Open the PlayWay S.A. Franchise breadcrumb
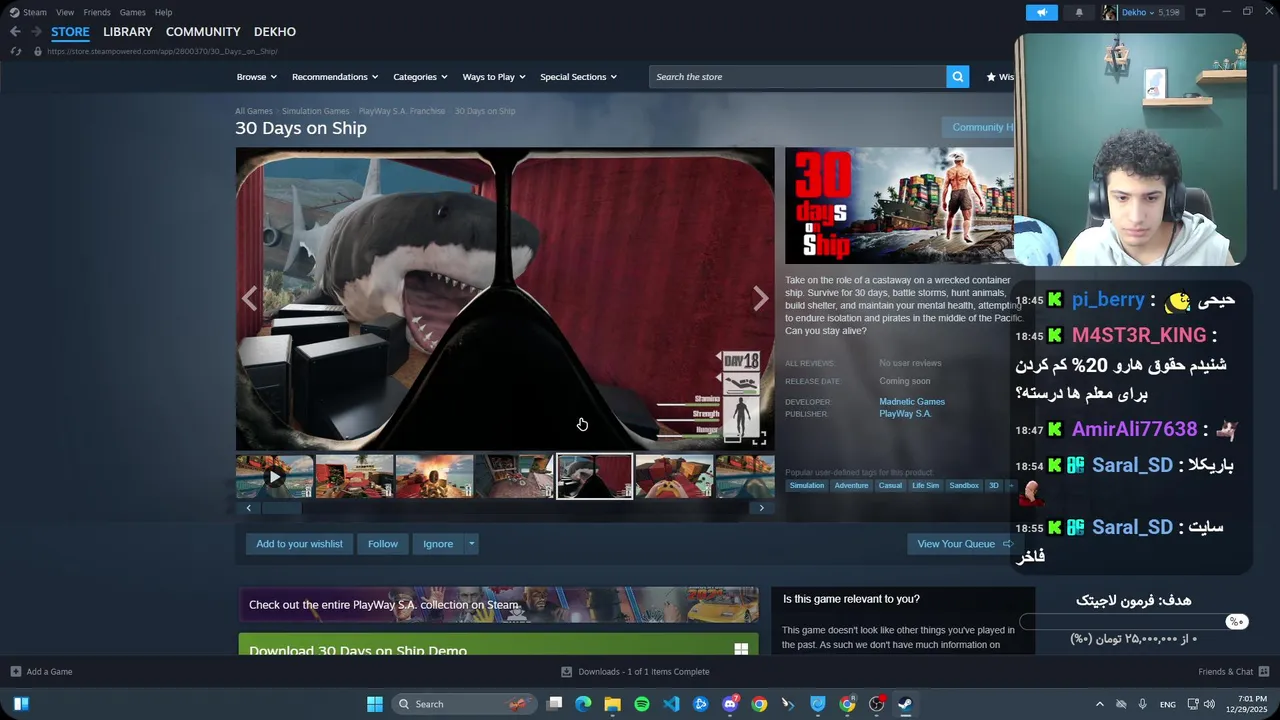1280x720 pixels. (402, 111)
